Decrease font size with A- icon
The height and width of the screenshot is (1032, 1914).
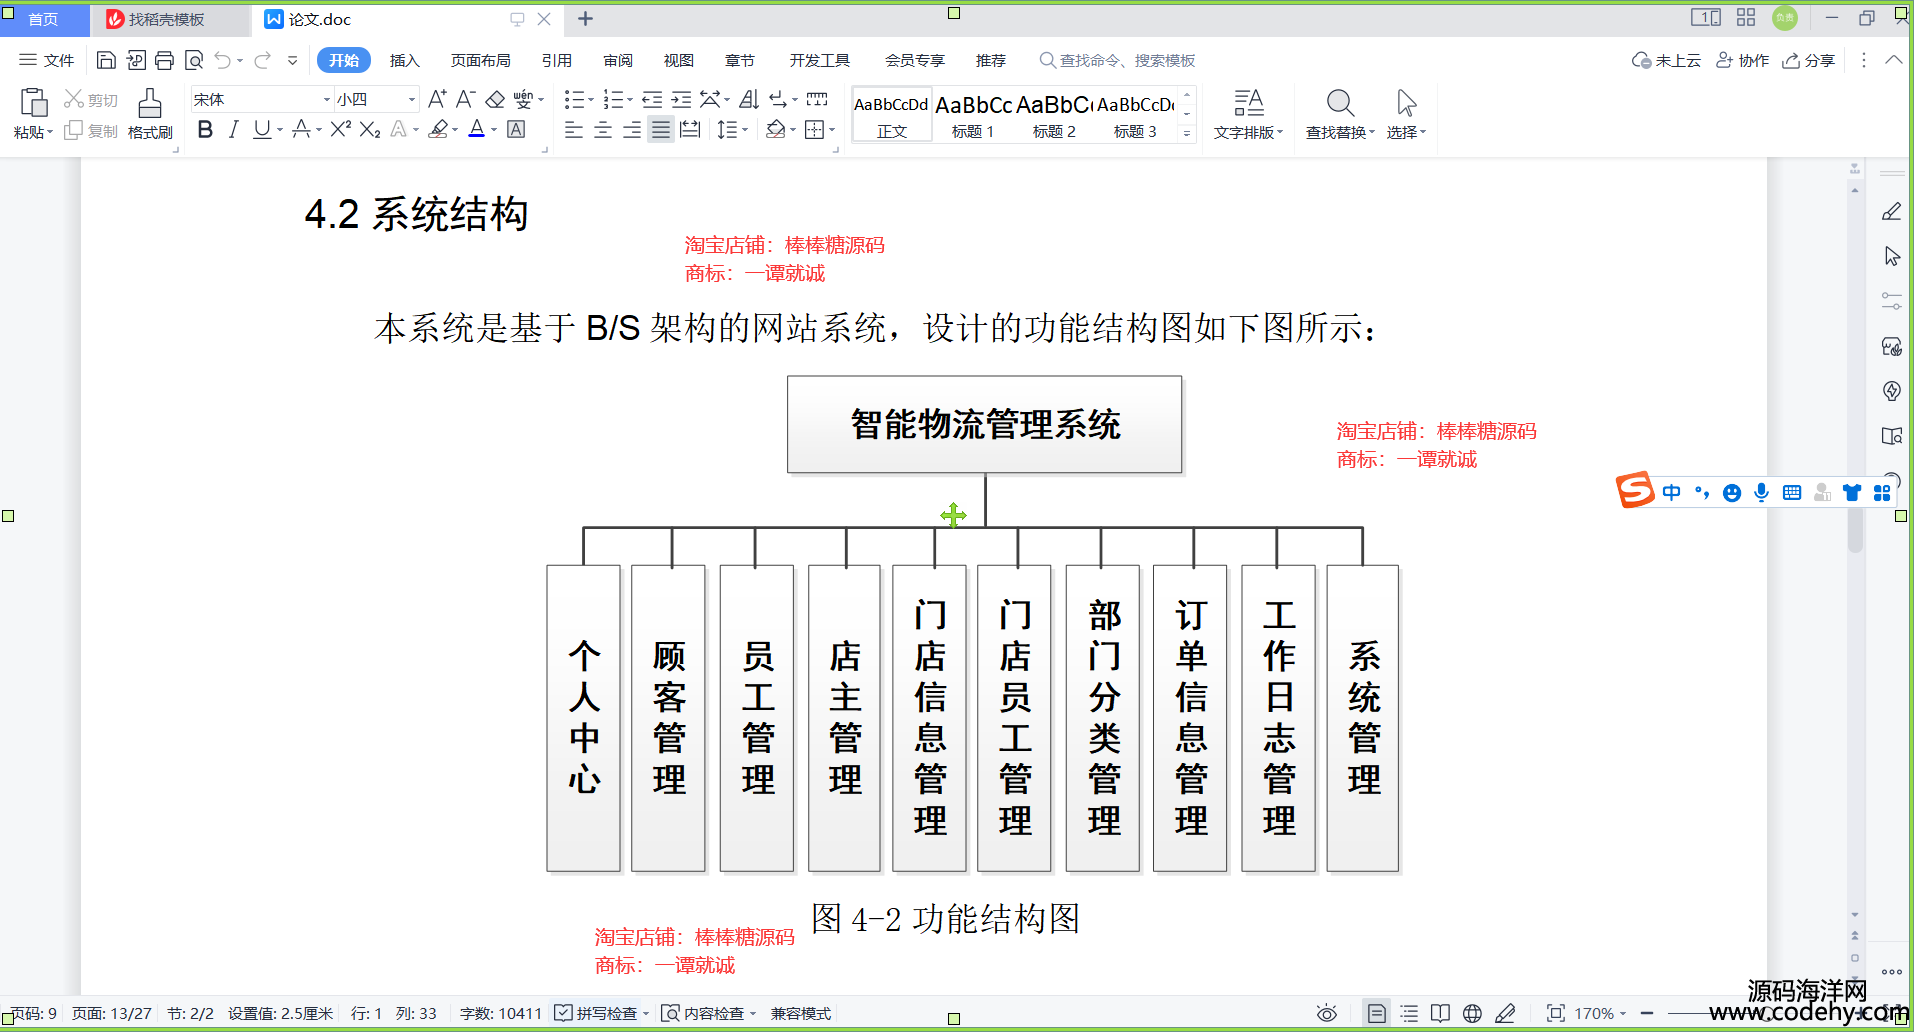(x=465, y=99)
